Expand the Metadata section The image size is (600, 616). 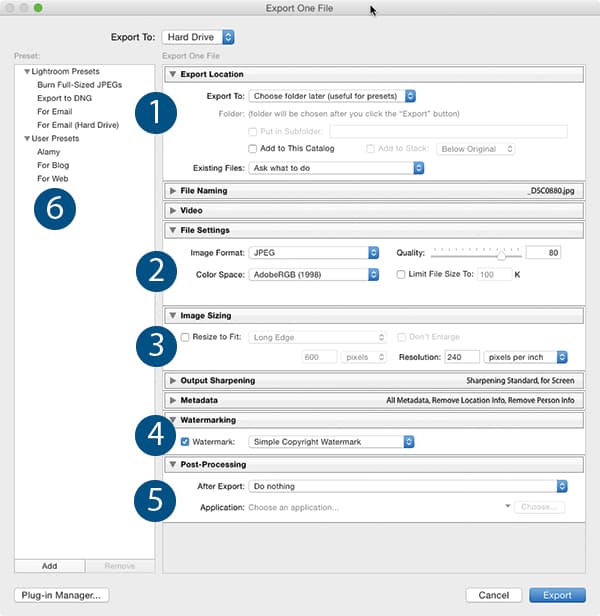(x=173, y=400)
